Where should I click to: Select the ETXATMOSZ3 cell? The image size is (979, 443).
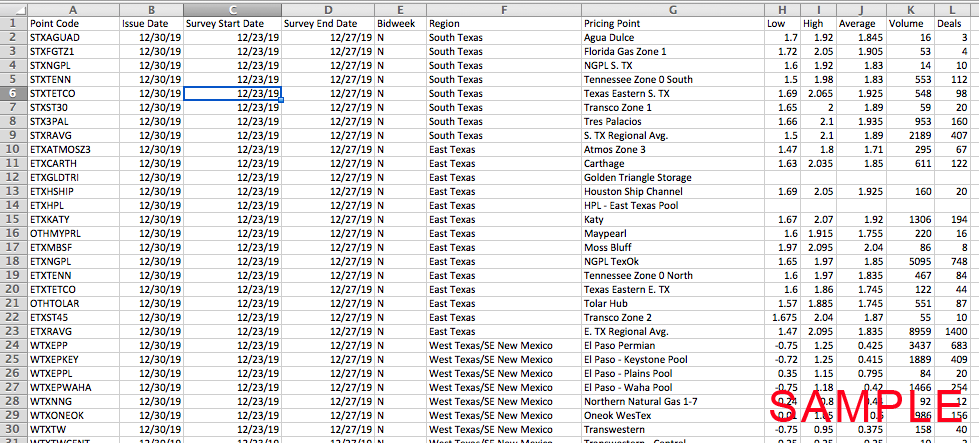(74, 150)
